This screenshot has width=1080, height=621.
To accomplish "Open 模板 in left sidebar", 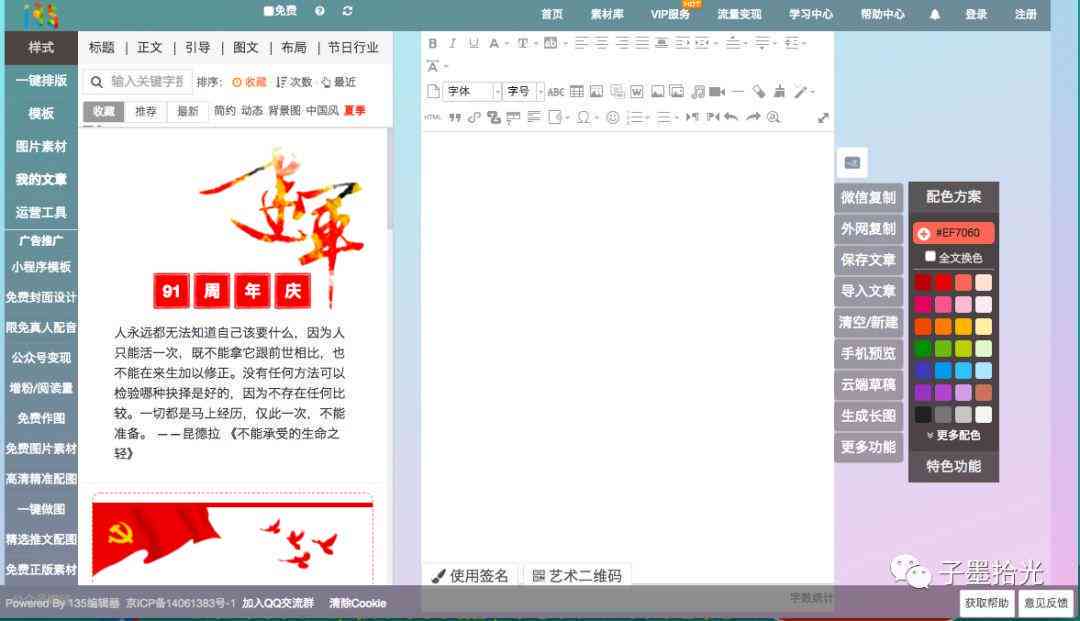I will click(x=41, y=113).
